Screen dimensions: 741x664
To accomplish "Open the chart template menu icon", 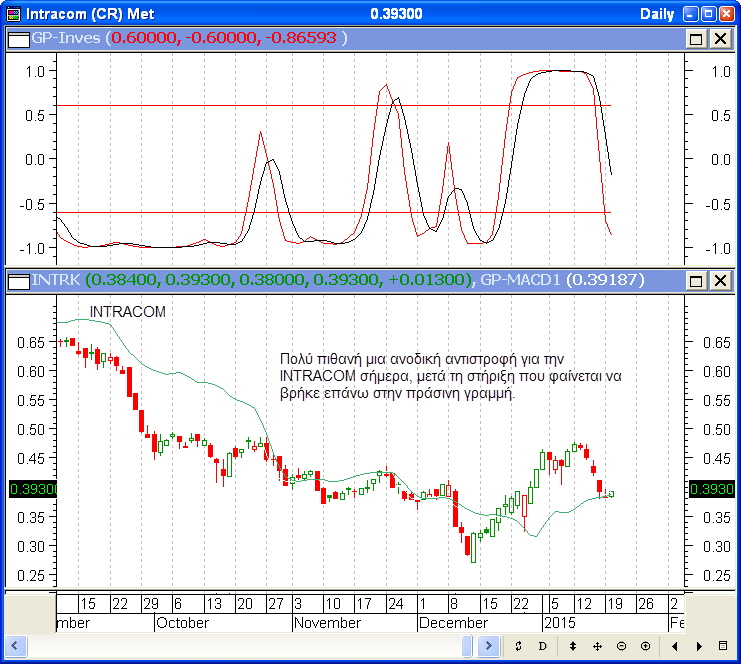I will click(x=723, y=646).
